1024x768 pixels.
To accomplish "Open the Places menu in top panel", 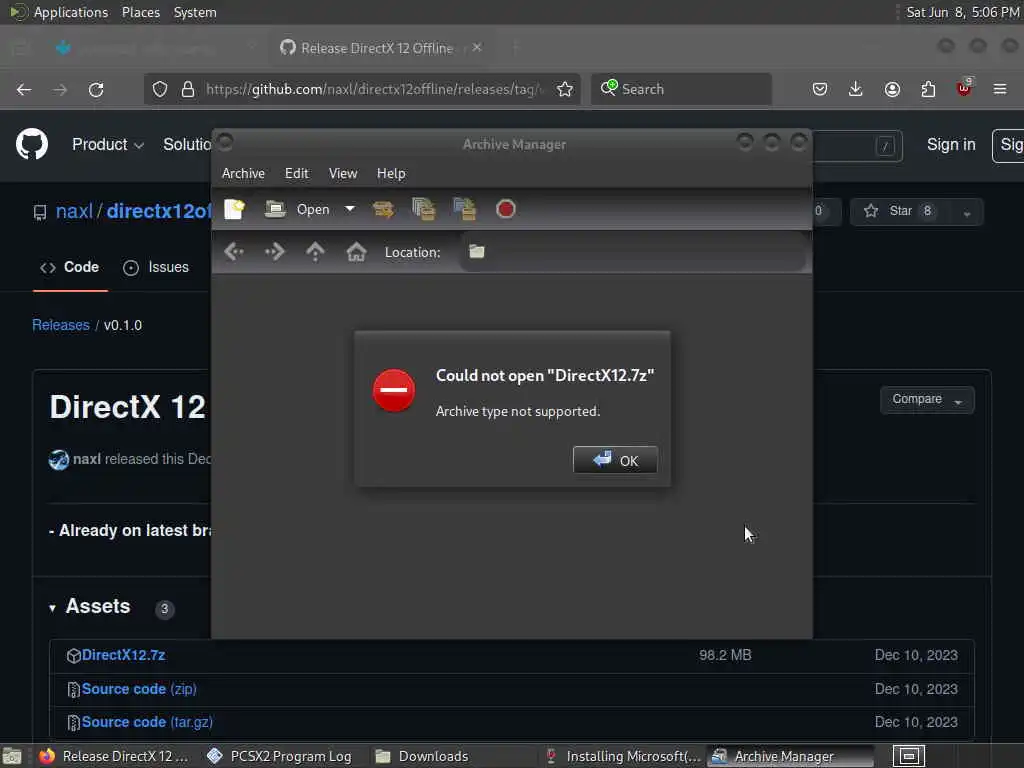I will [140, 12].
